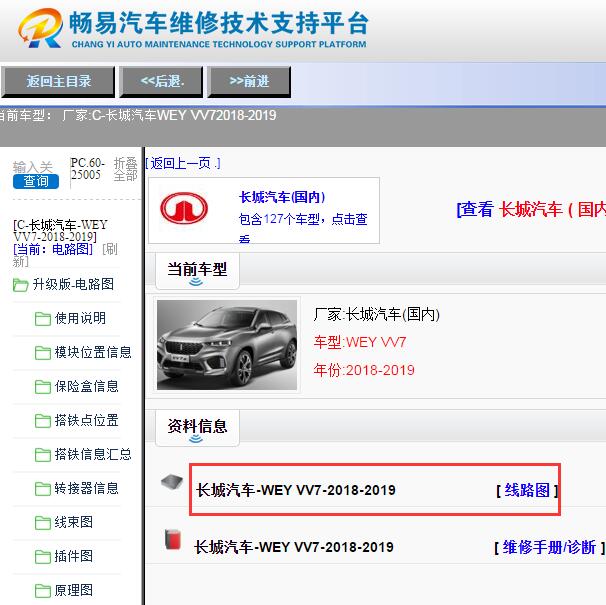Click the 长城汽车-WEY VV7-2018-2019 线路图 row title
This screenshot has height=605, width=606.
(x=296, y=490)
